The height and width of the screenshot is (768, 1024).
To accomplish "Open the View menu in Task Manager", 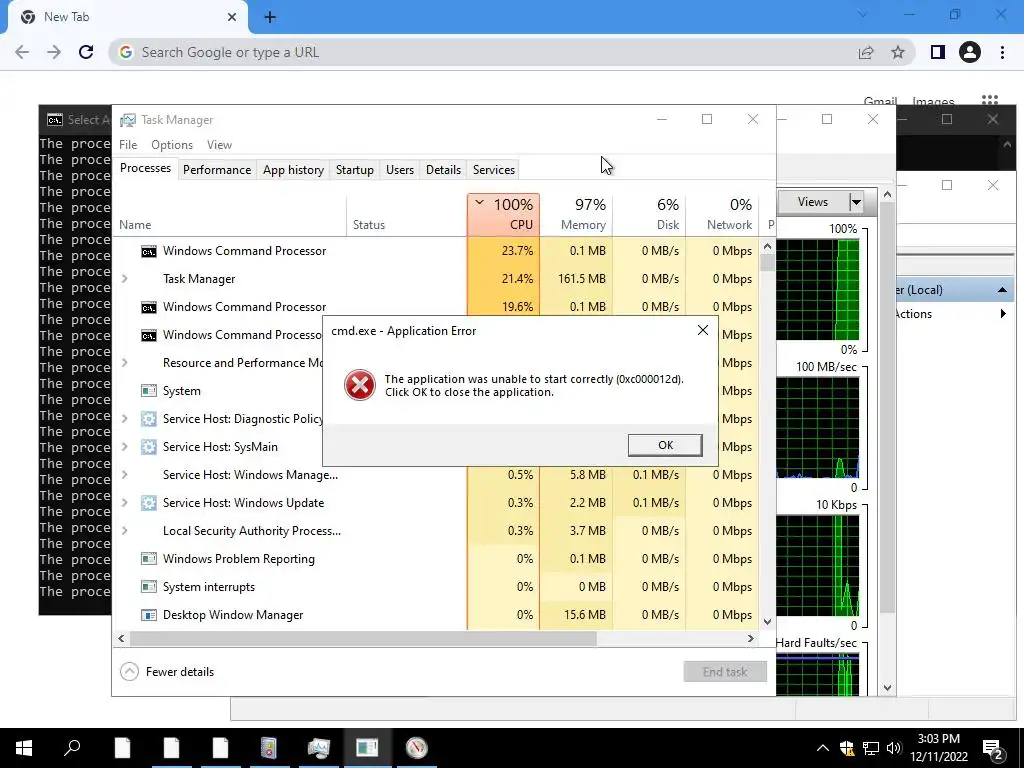I will pos(219,145).
